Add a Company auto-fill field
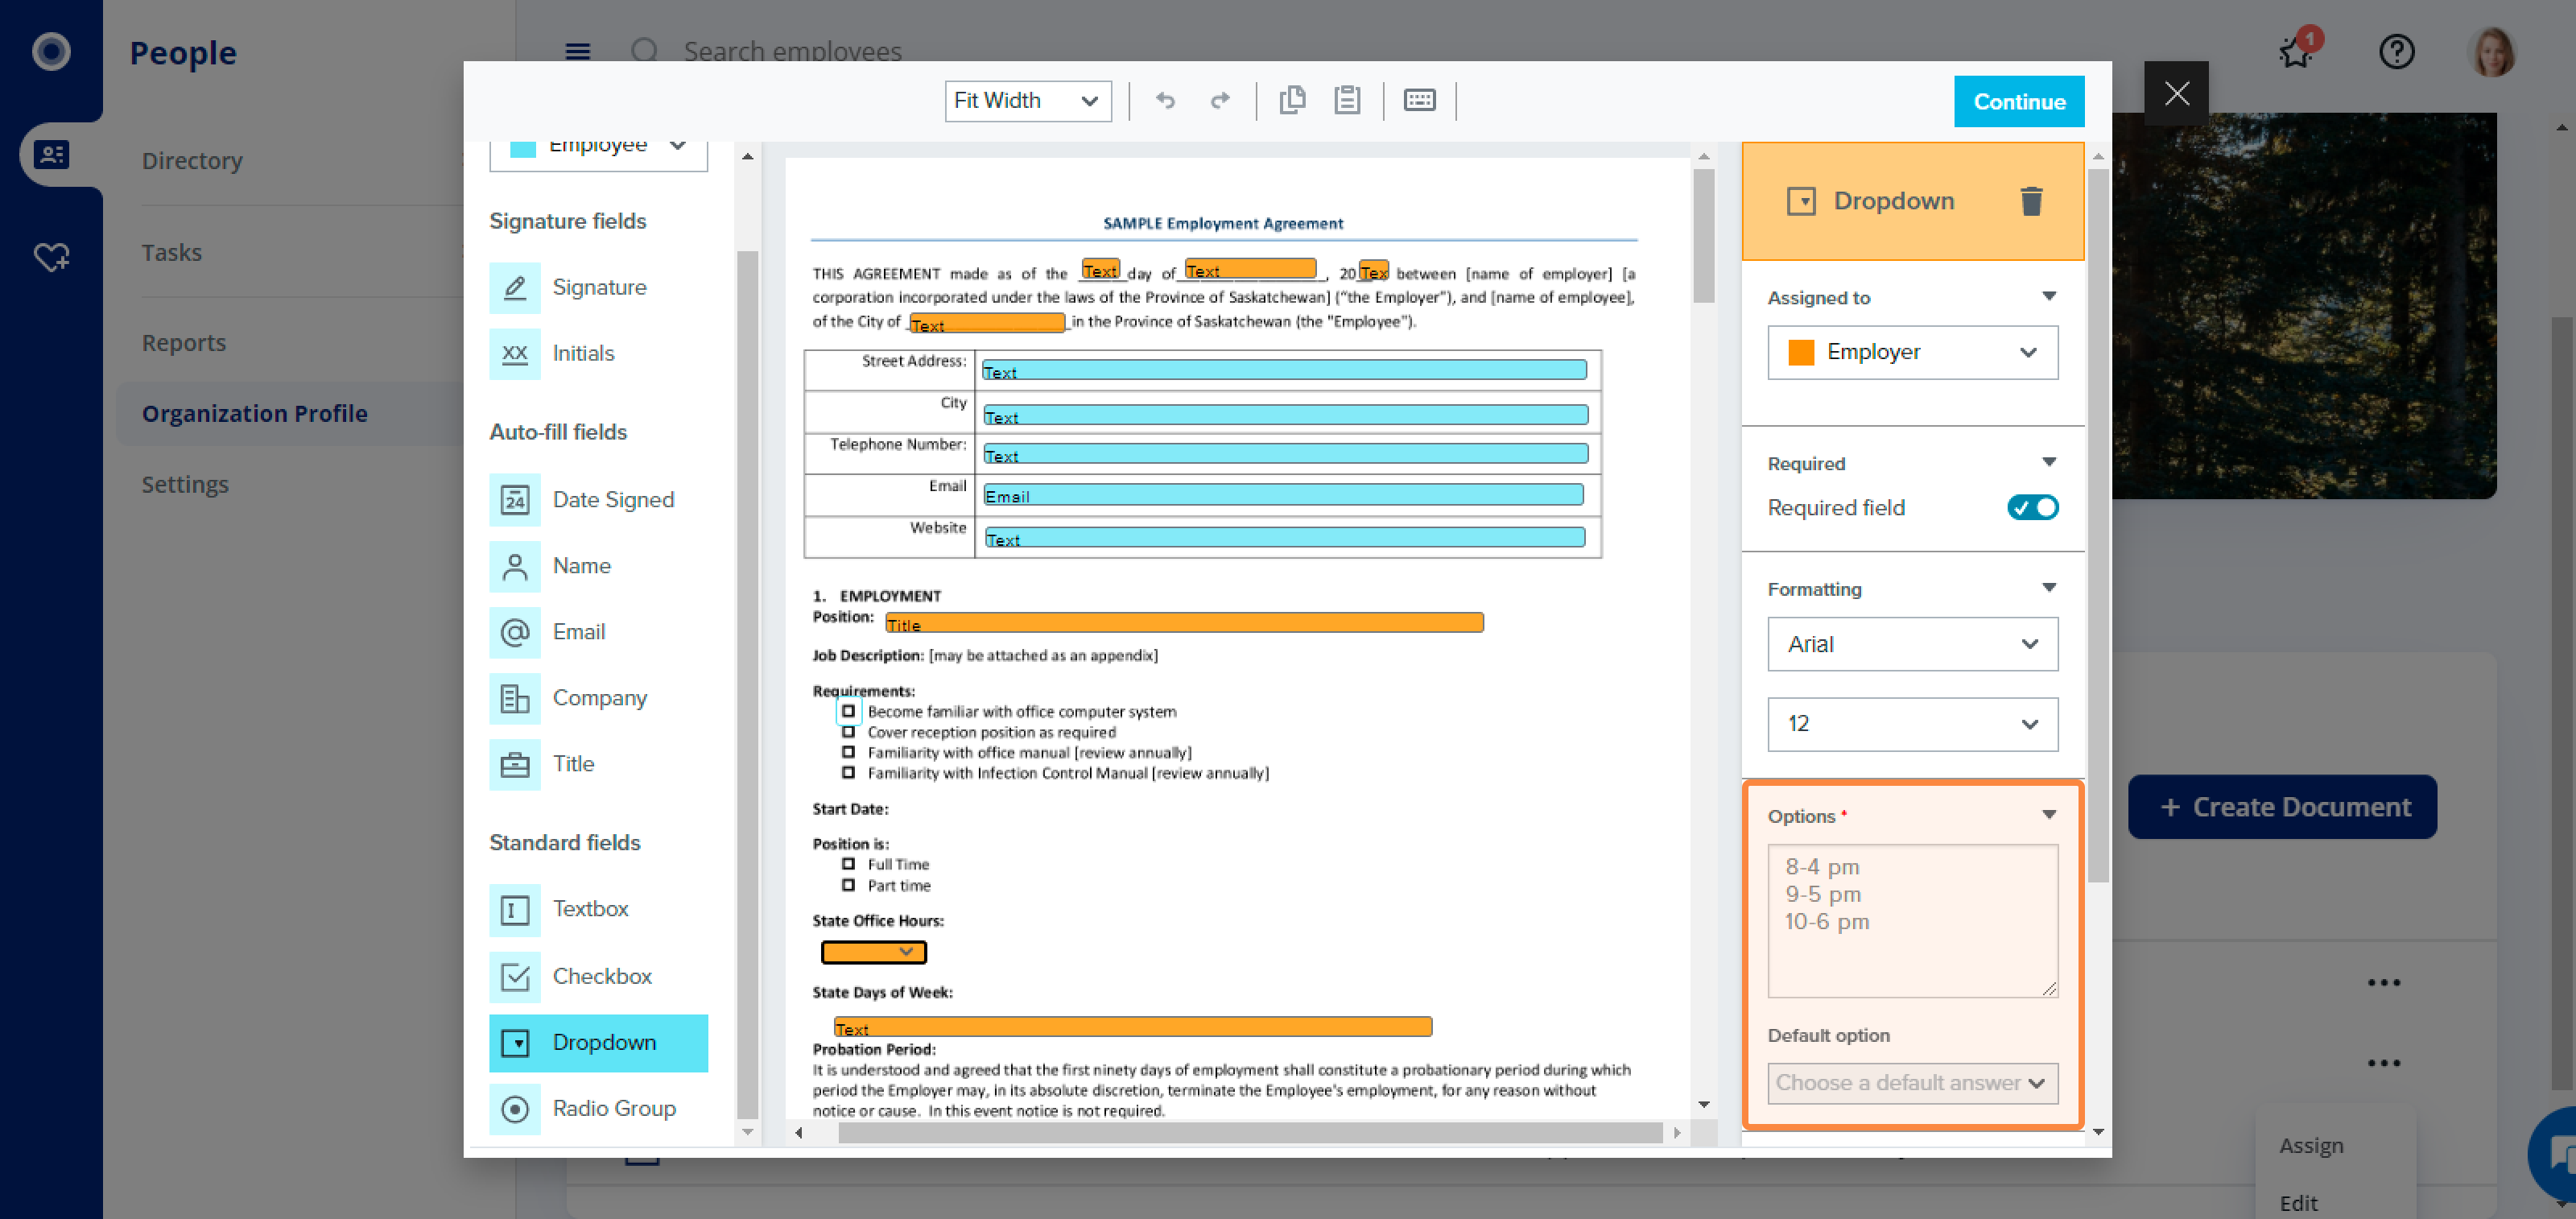 [x=598, y=698]
